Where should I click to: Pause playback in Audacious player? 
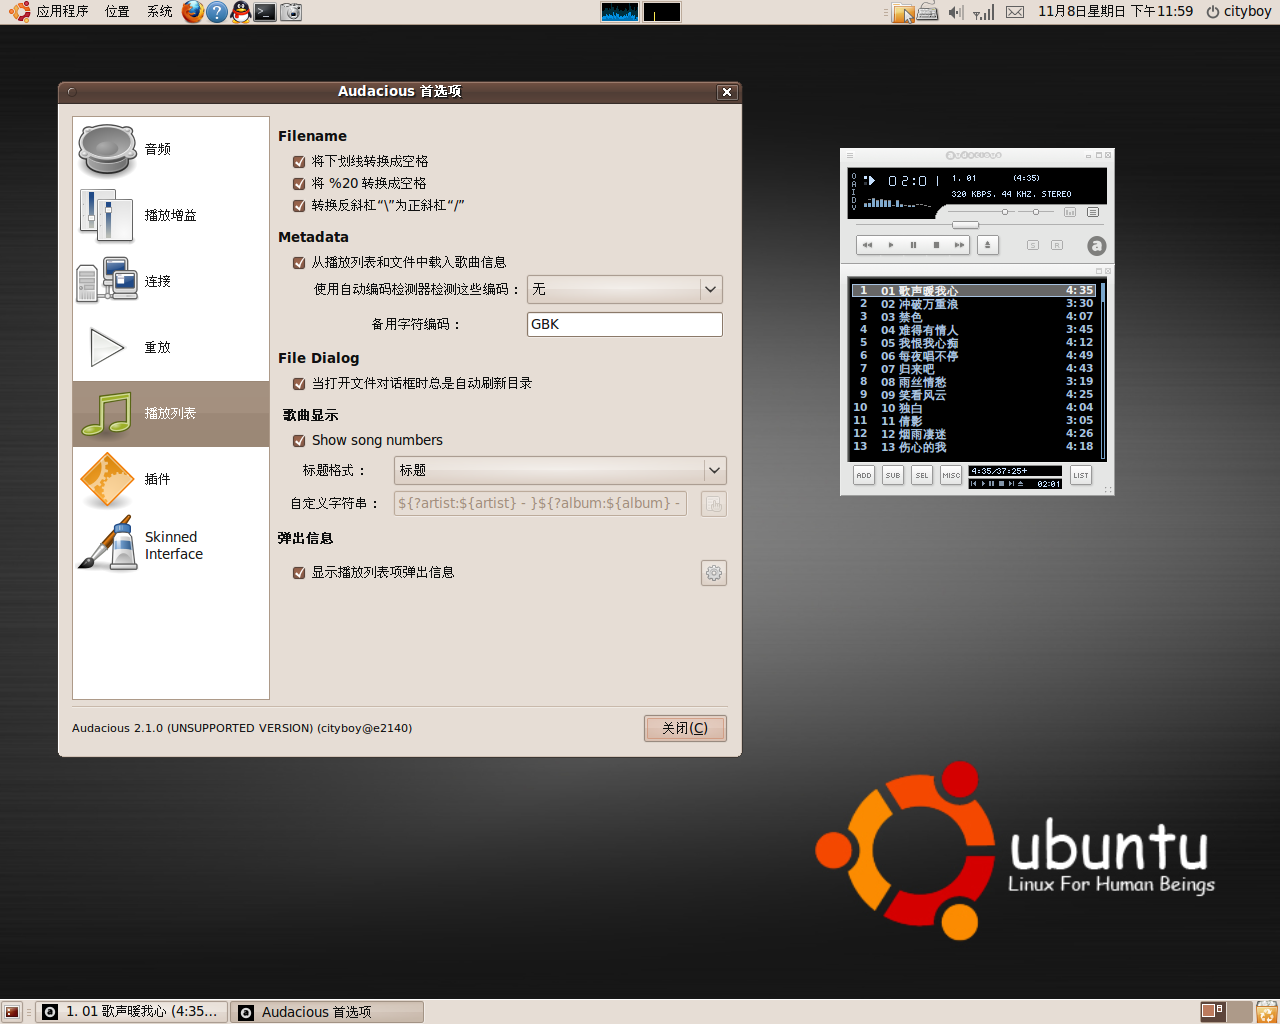point(913,245)
